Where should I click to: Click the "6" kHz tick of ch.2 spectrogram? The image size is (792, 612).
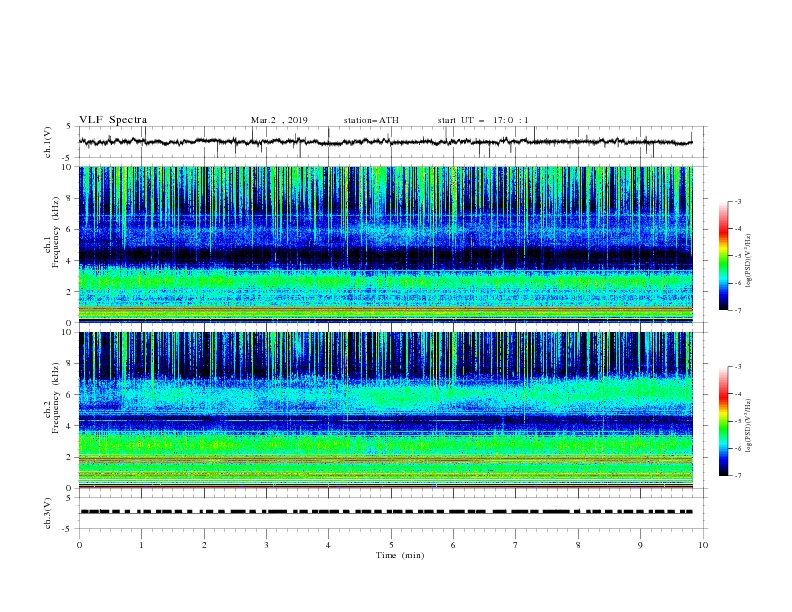tap(70, 394)
